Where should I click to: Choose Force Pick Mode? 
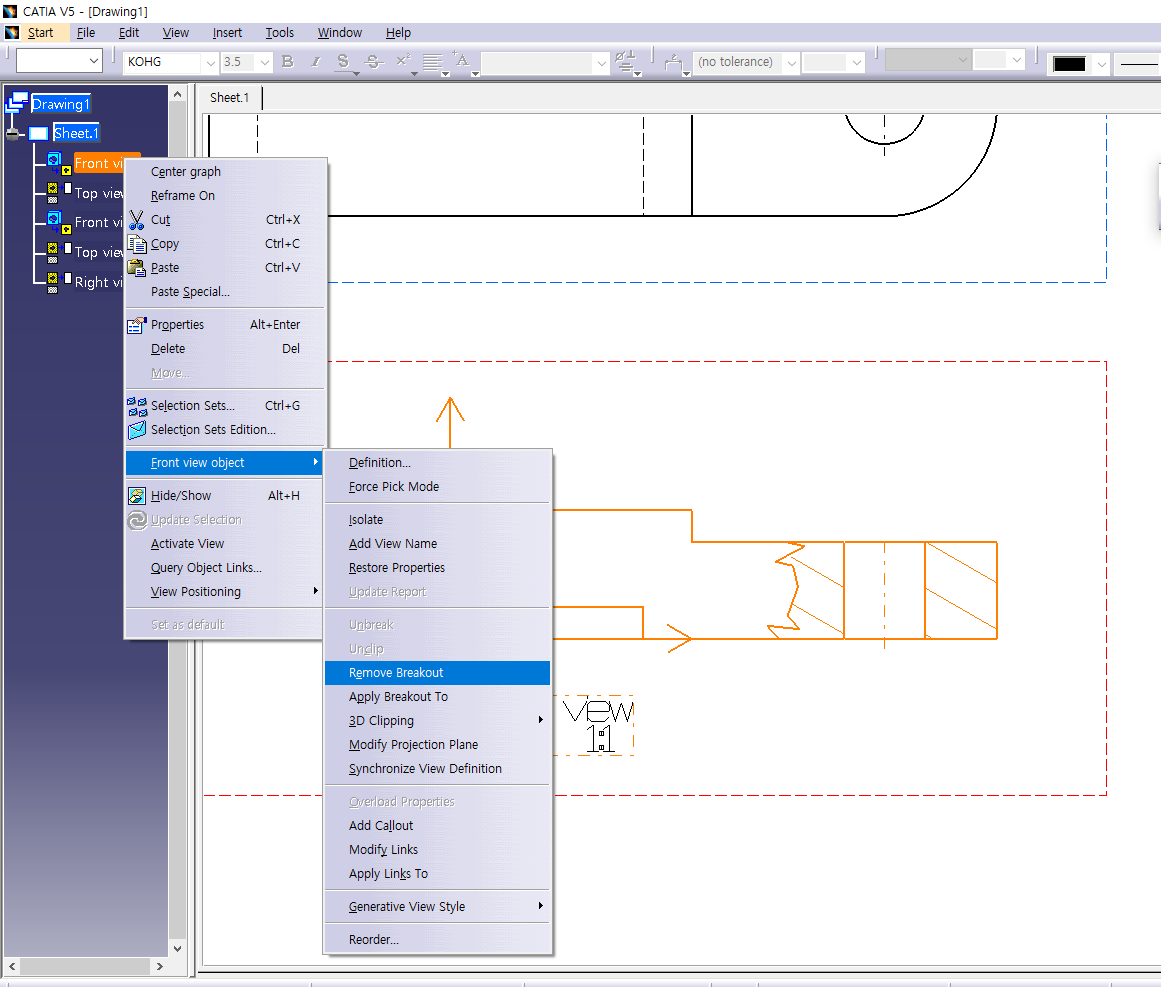438,486
